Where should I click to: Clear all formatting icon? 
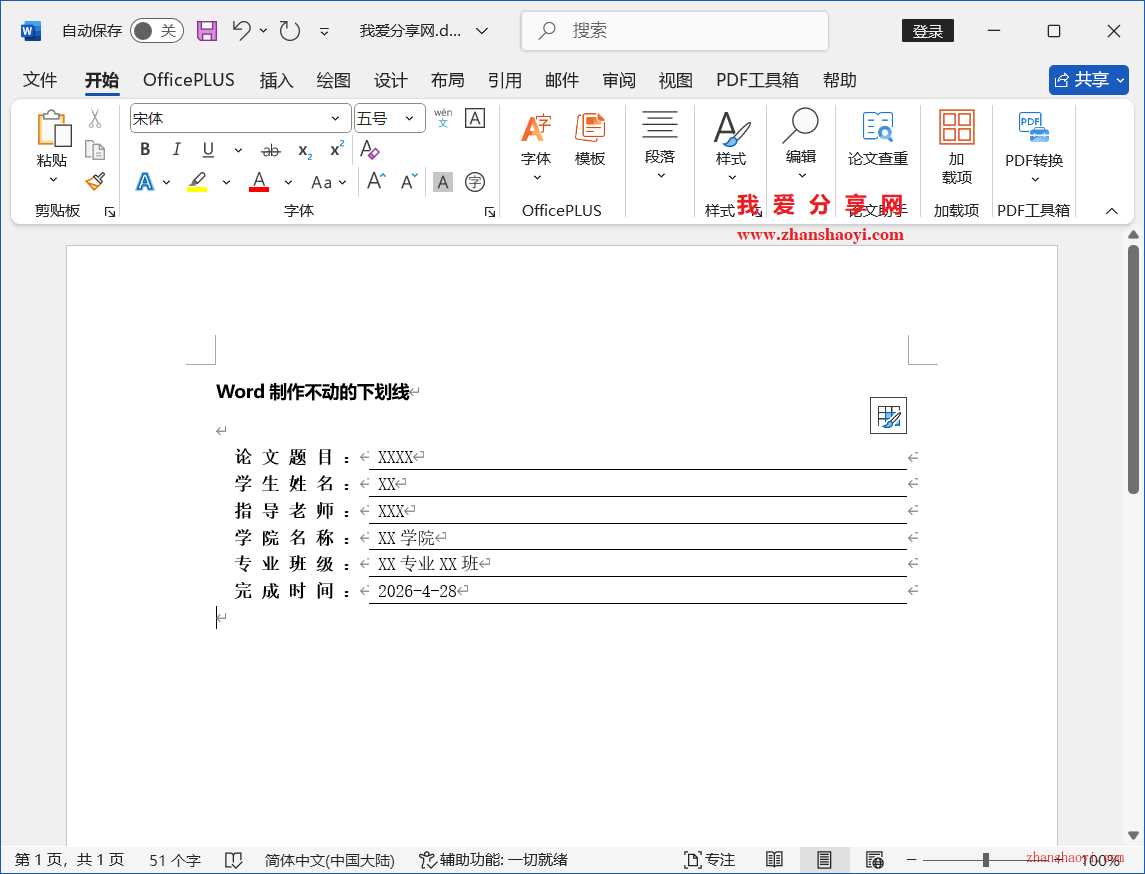pyautogui.click(x=369, y=150)
